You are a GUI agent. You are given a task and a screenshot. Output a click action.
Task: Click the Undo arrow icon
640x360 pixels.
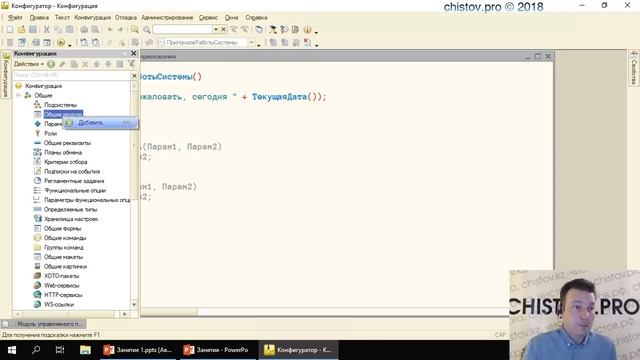[x=110, y=29]
